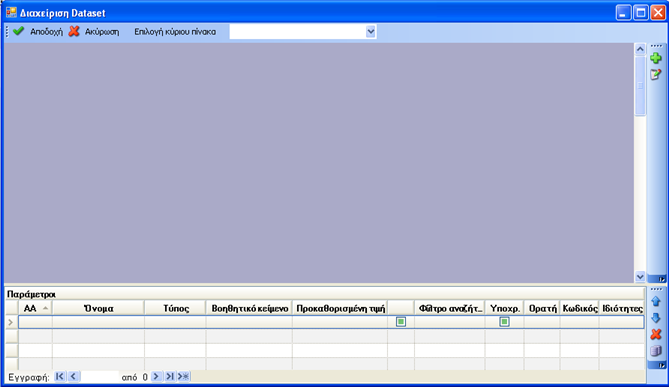The image size is (669, 387).
Task: Expand toolbar overflow beside parameters grid
Action: [x=661, y=366]
